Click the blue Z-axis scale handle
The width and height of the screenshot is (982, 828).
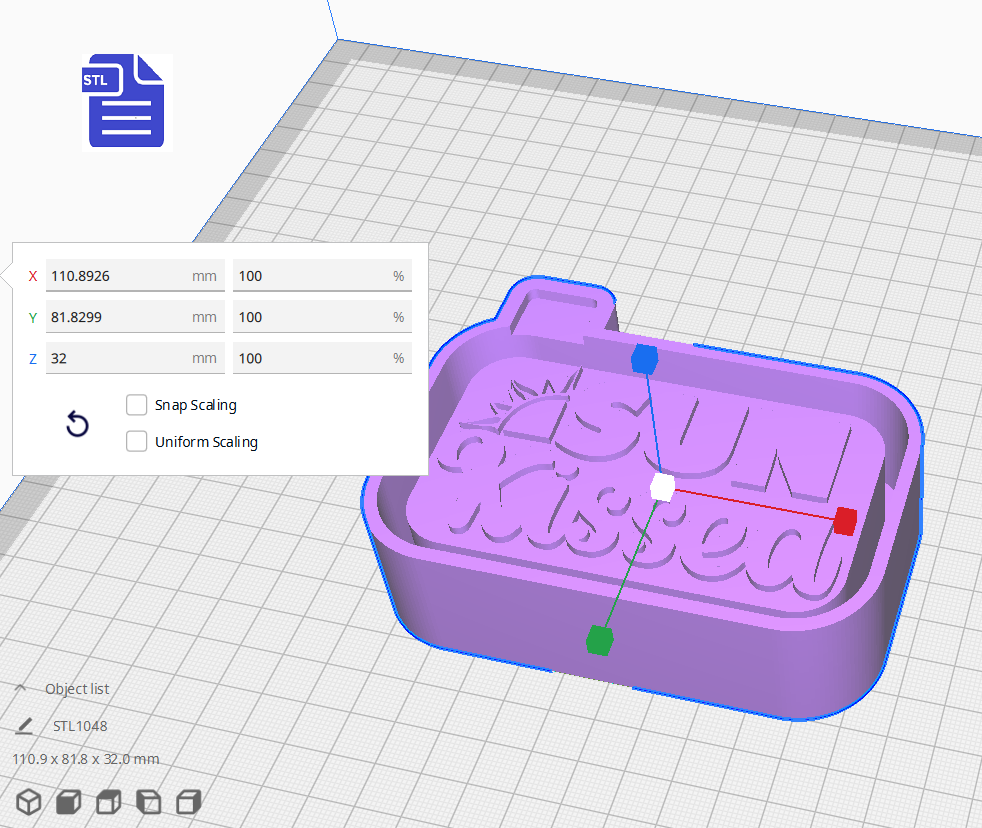(644, 361)
